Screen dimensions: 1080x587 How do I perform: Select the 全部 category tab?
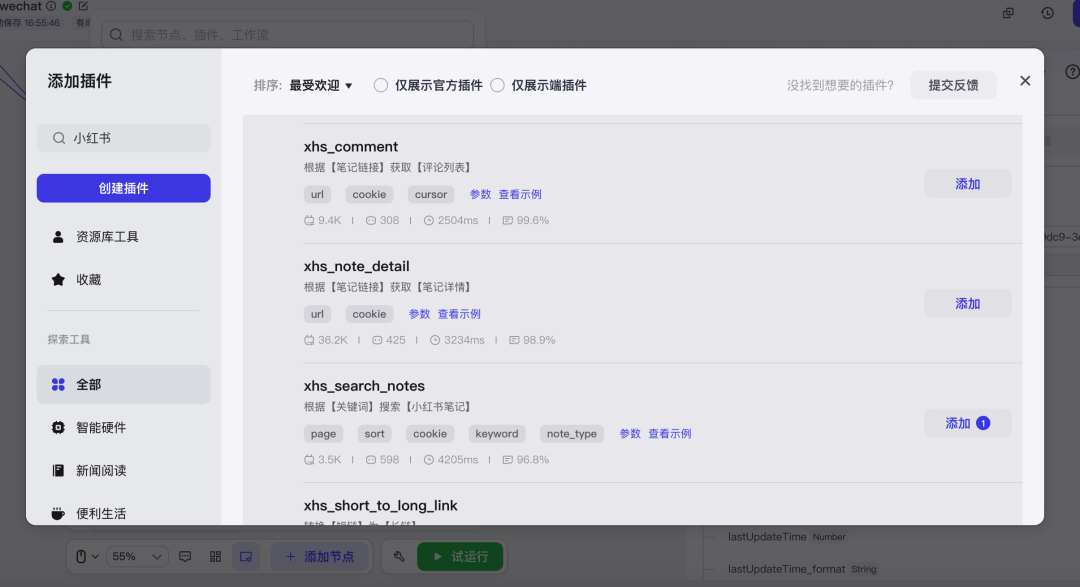[x=88, y=384]
